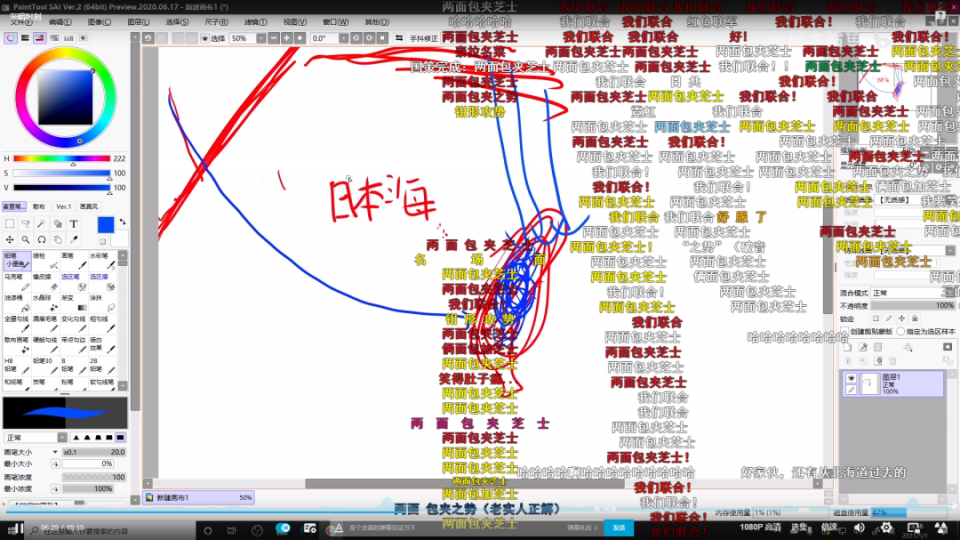Select the magic wand tool
960x540 pixels.
click(x=42, y=224)
